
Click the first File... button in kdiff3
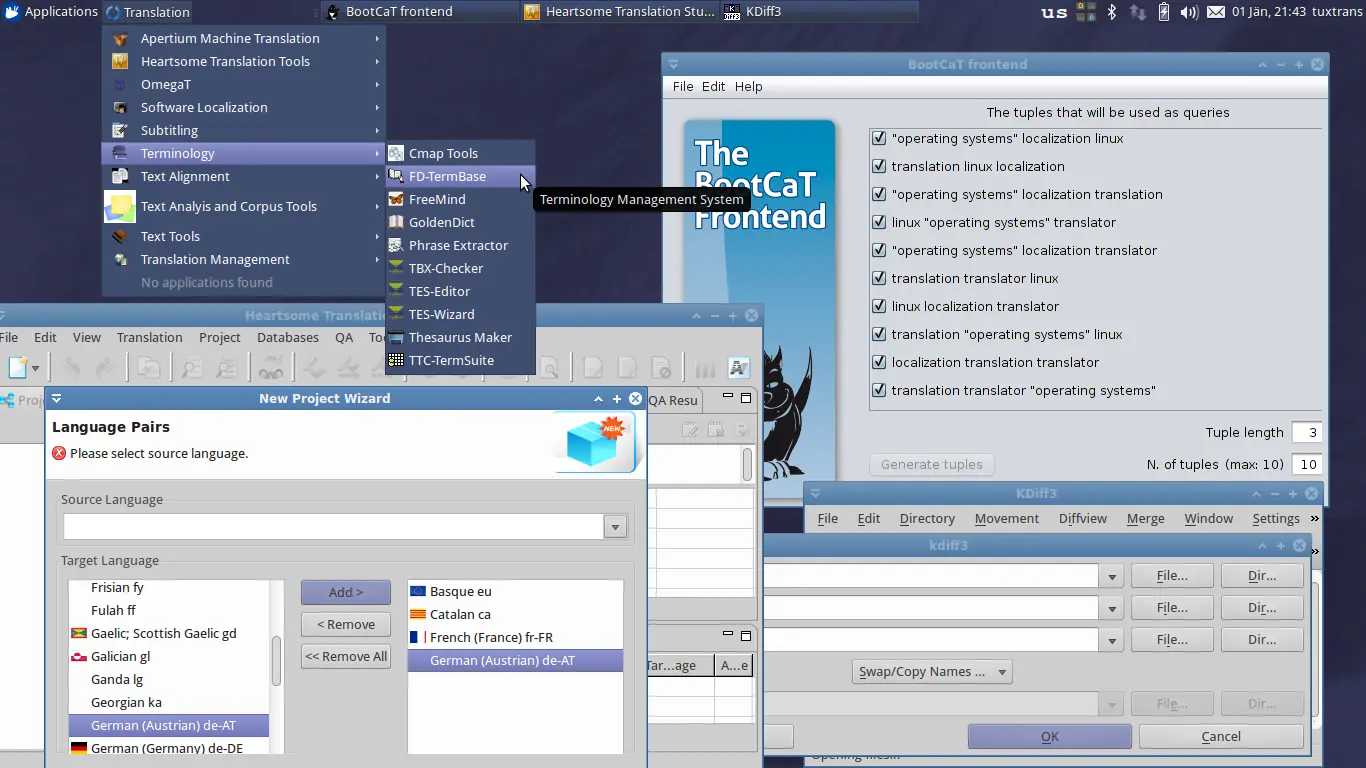coord(1172,576)
